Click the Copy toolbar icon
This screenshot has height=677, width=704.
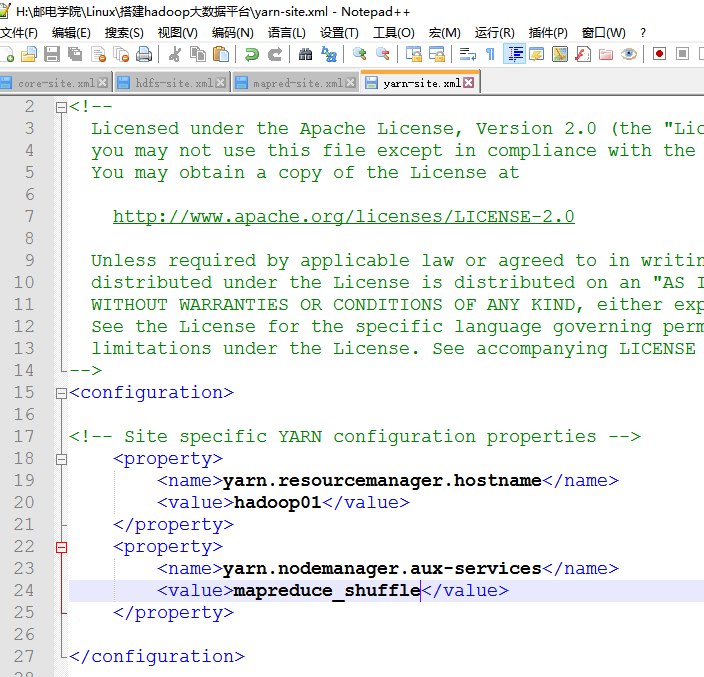pos(198,54)
